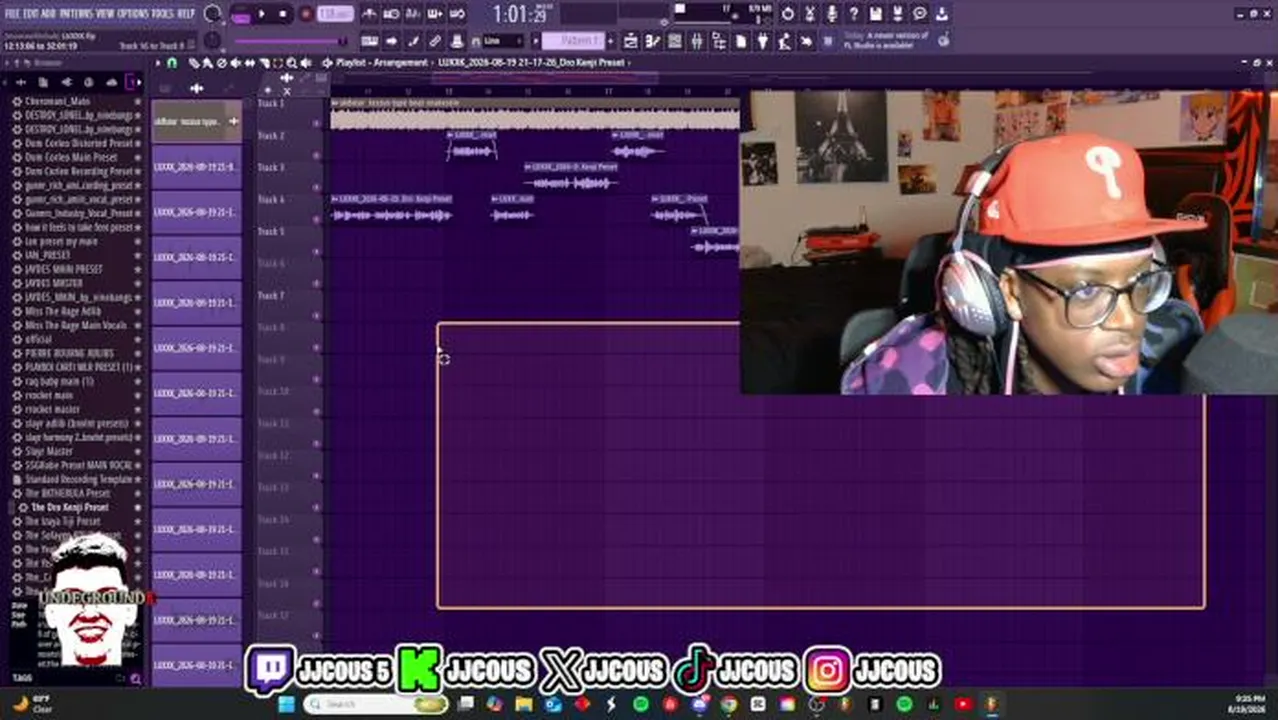Select The Dro Kenji Preset in browser
The height and width of the screenshot is (720, 1278).
click(68, 507)
